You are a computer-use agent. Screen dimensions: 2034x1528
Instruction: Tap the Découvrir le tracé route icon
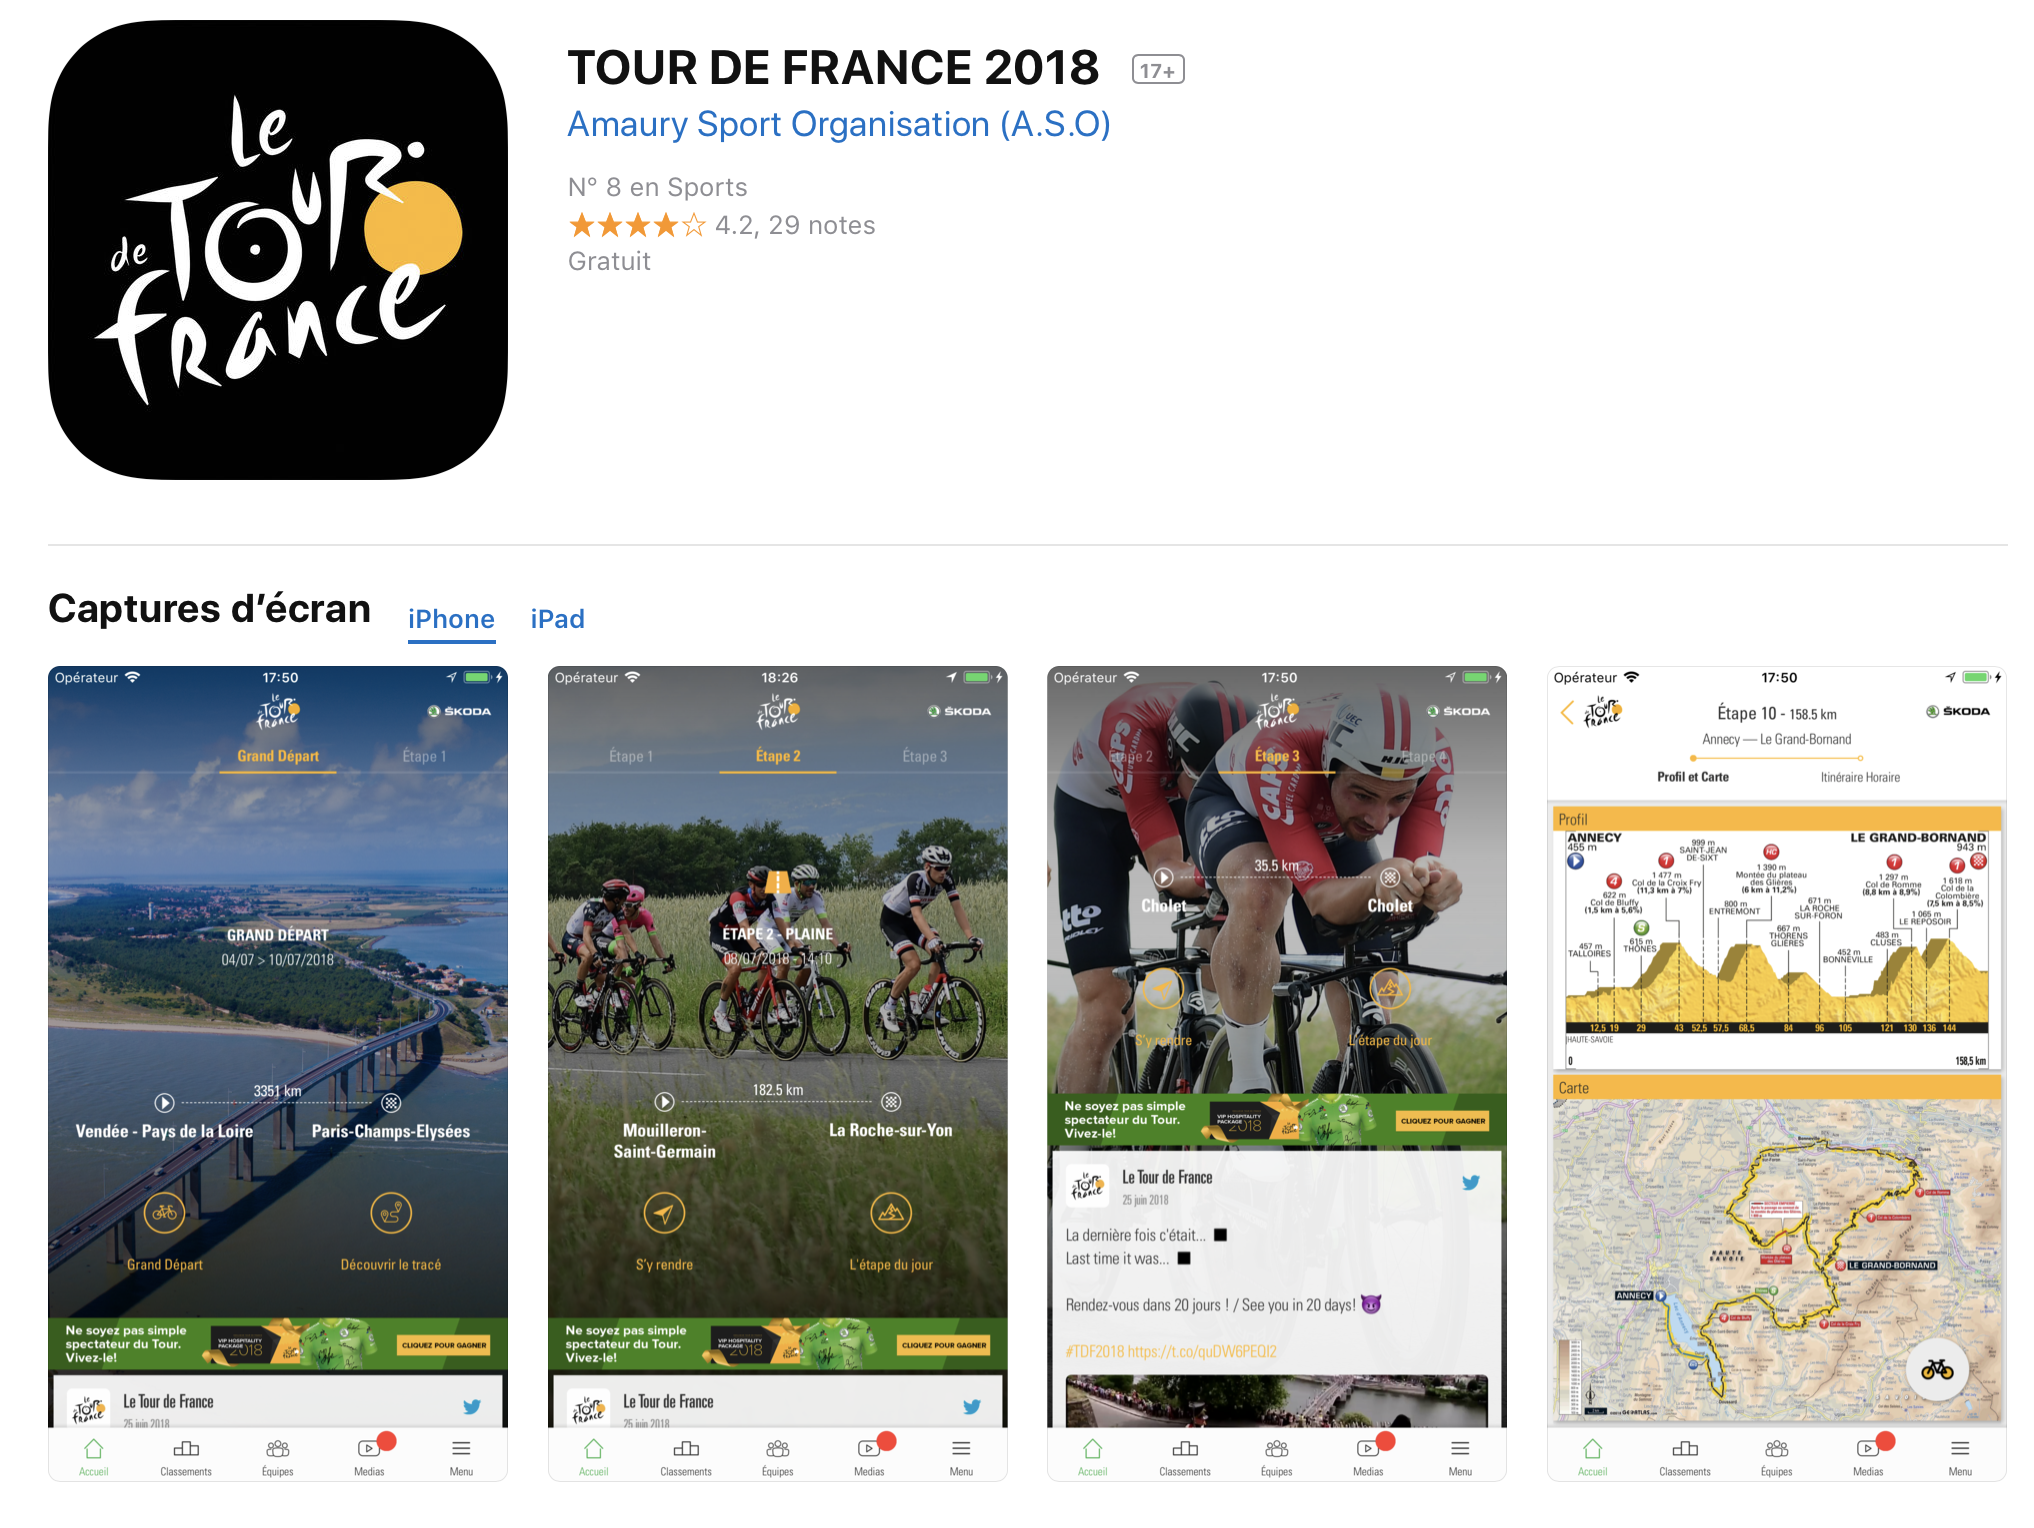[x=391, y=1213]
